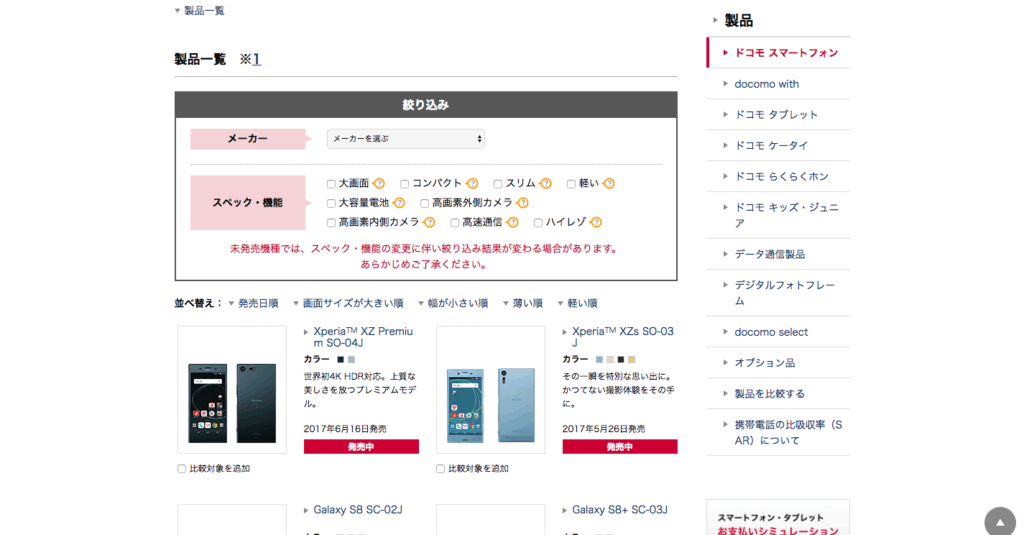Open the 製品 sidebar heading
Screen dimensions: 1024x535
coord(739,20)
